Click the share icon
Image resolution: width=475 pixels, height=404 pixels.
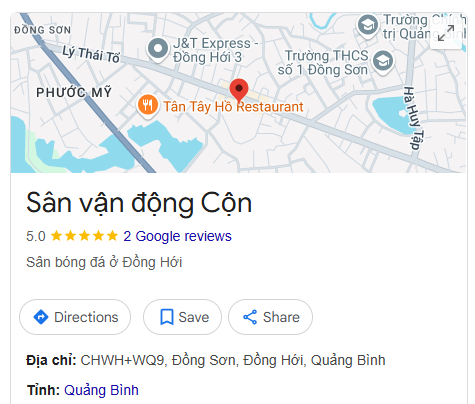[x=250, y=317]
